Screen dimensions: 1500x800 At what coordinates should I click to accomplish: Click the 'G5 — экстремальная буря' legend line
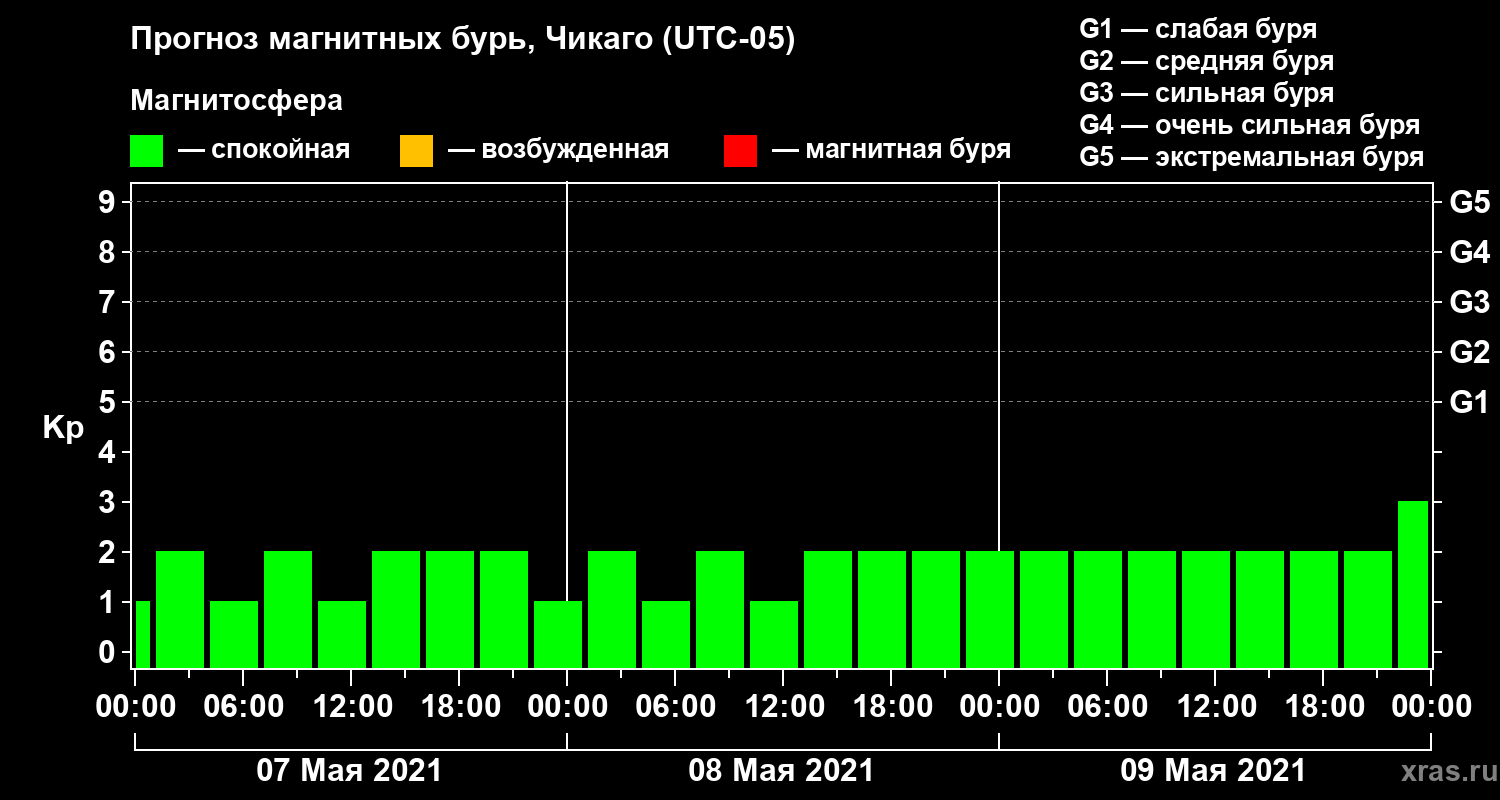click(1251, 157)
